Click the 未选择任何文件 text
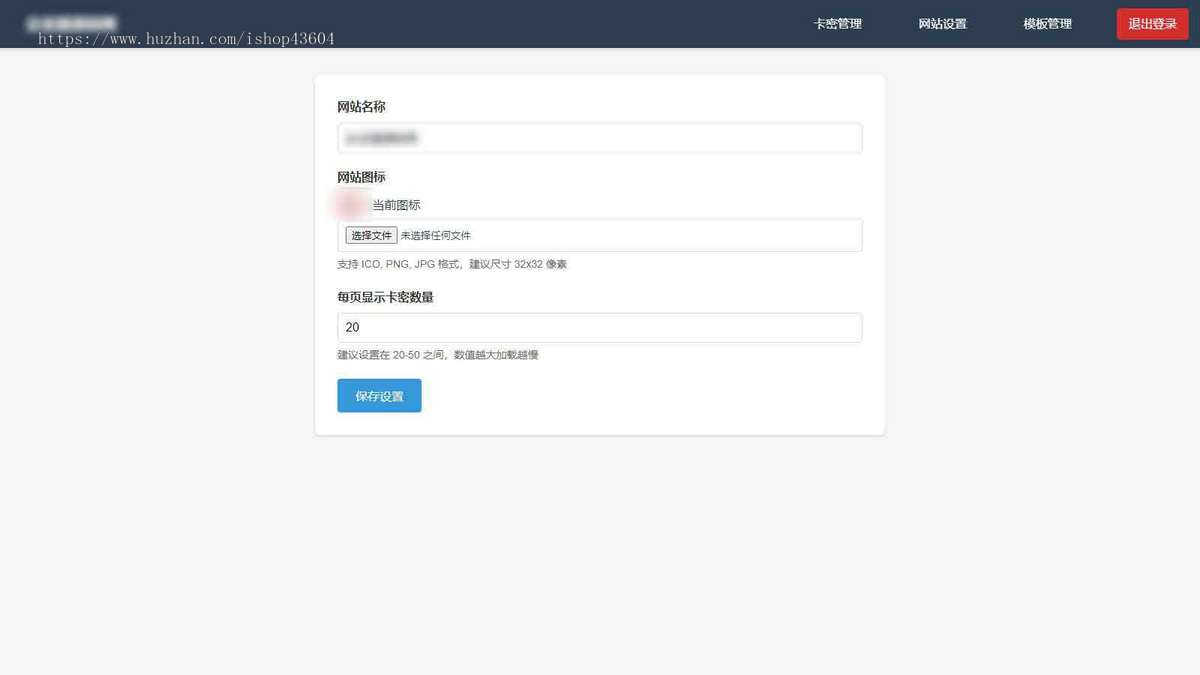 [435, 236]
